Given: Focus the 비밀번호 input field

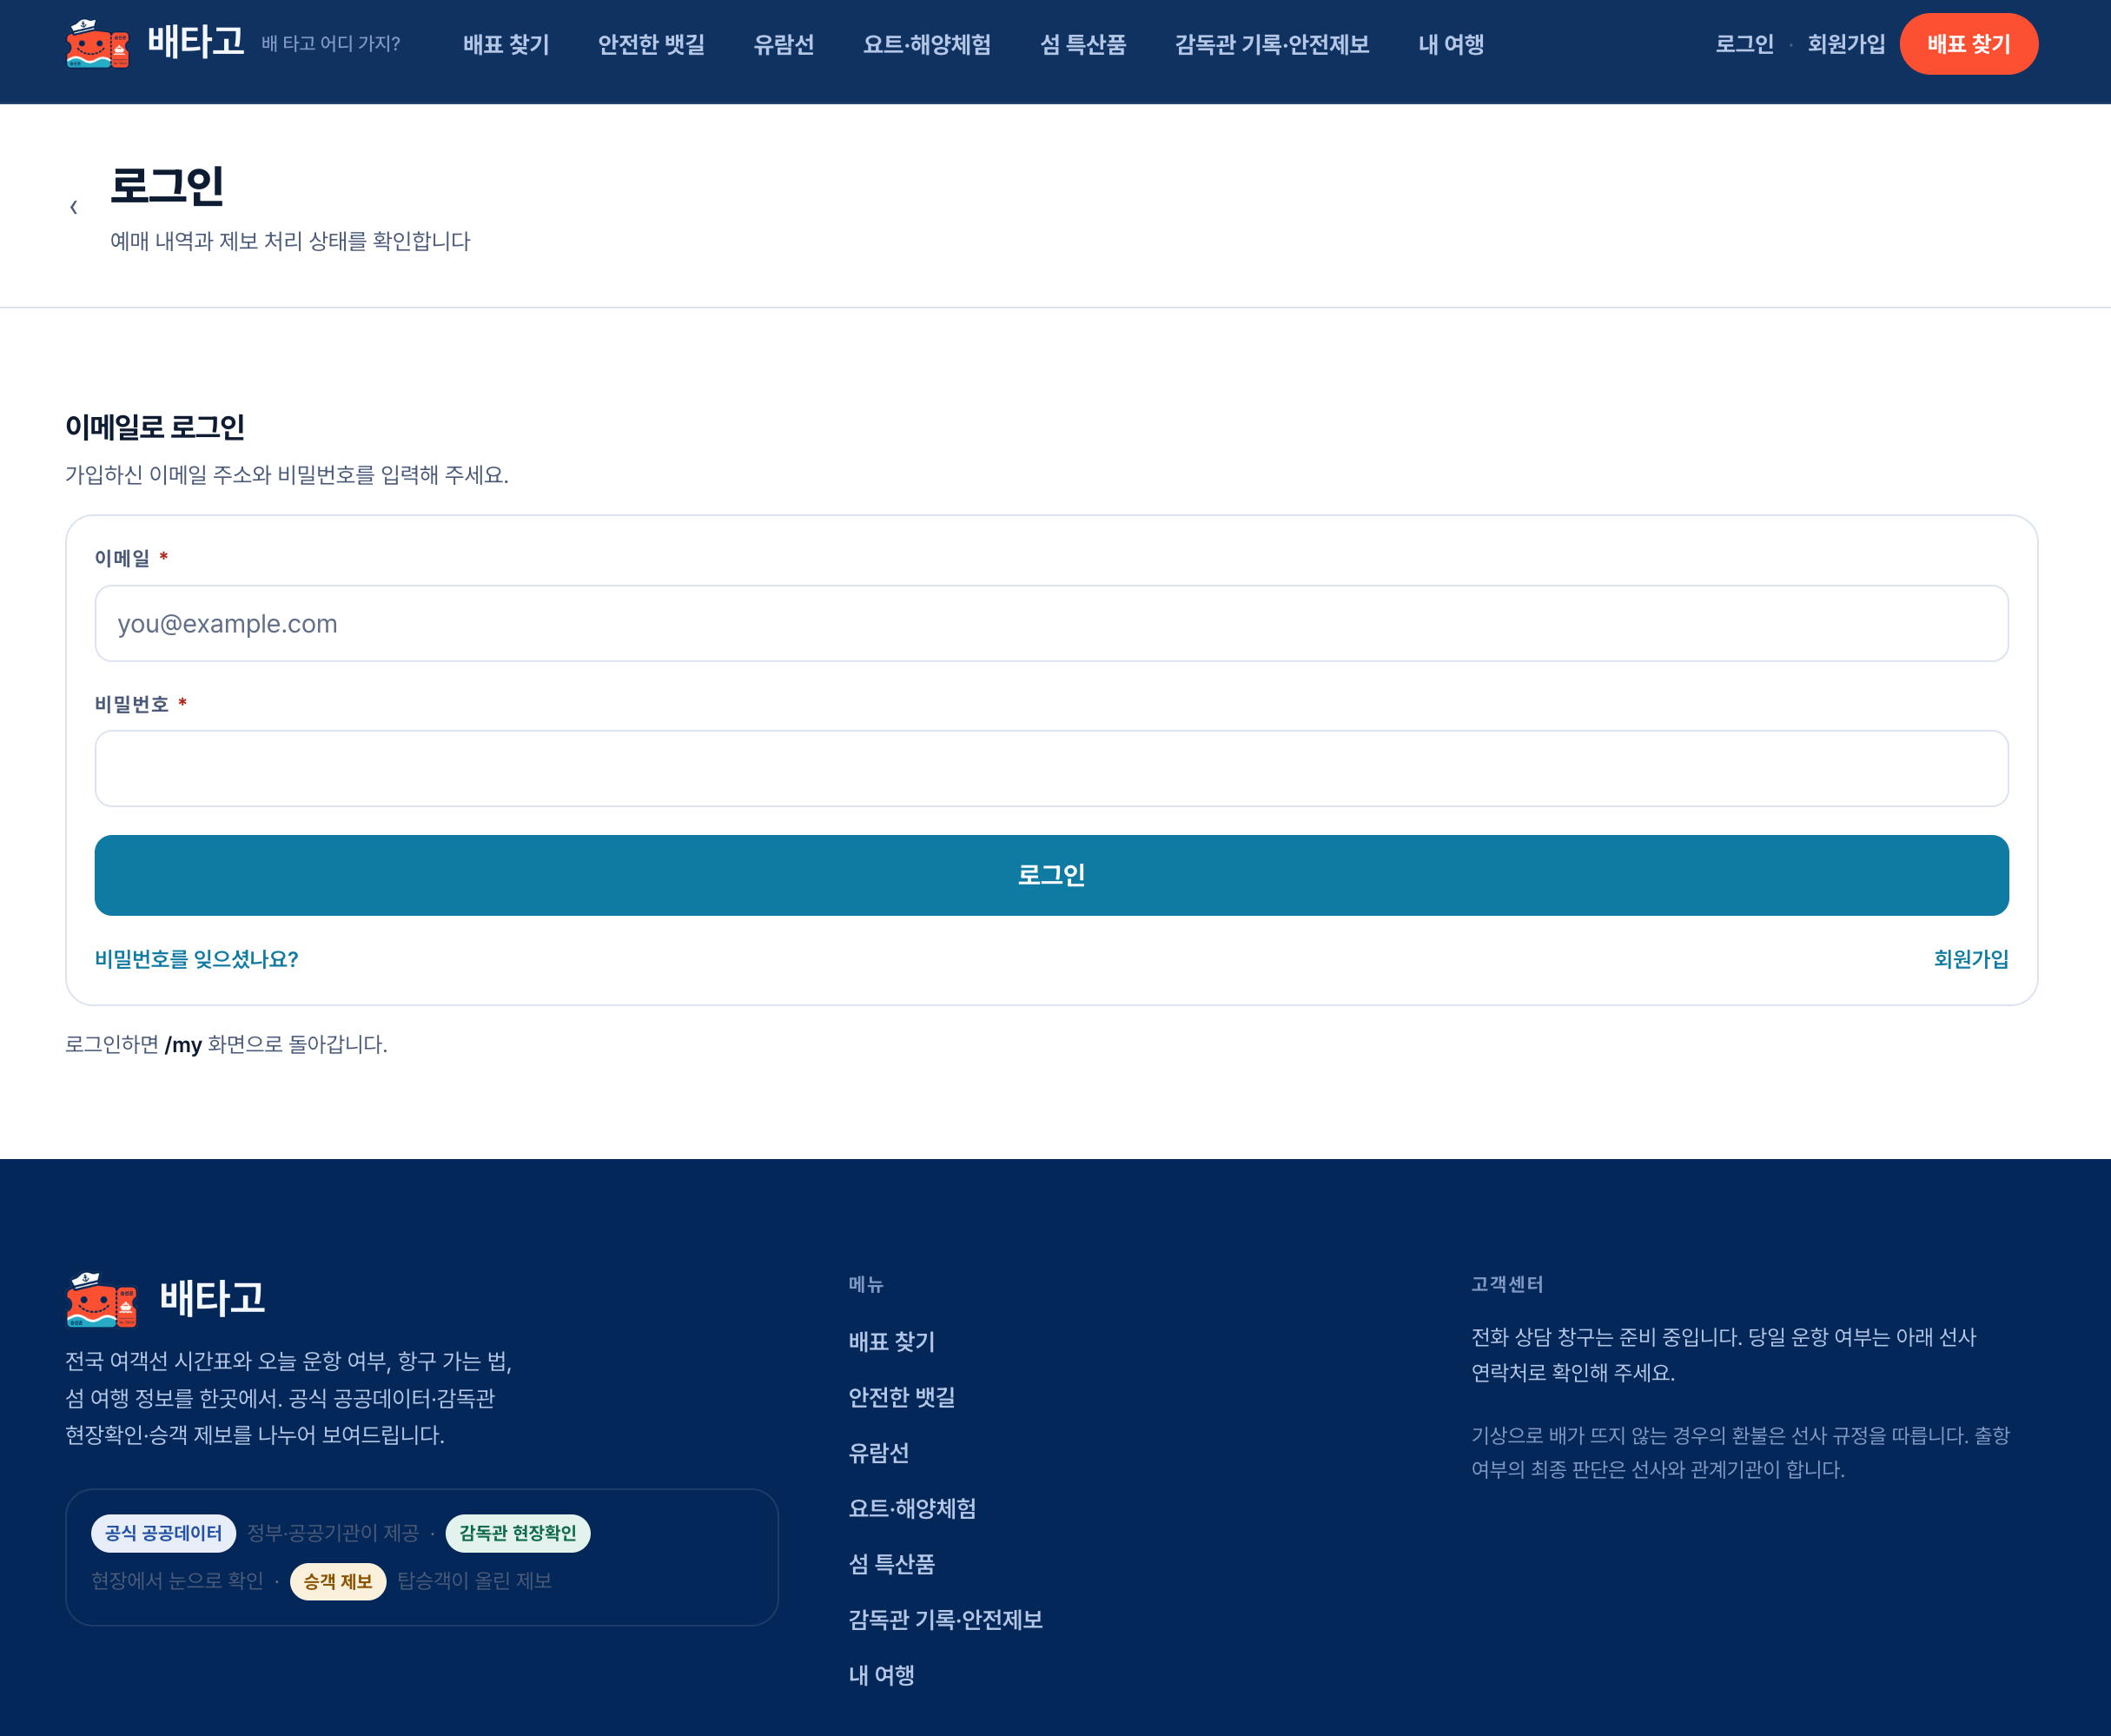Looking at the screenshot, I should coord(1051,768).
